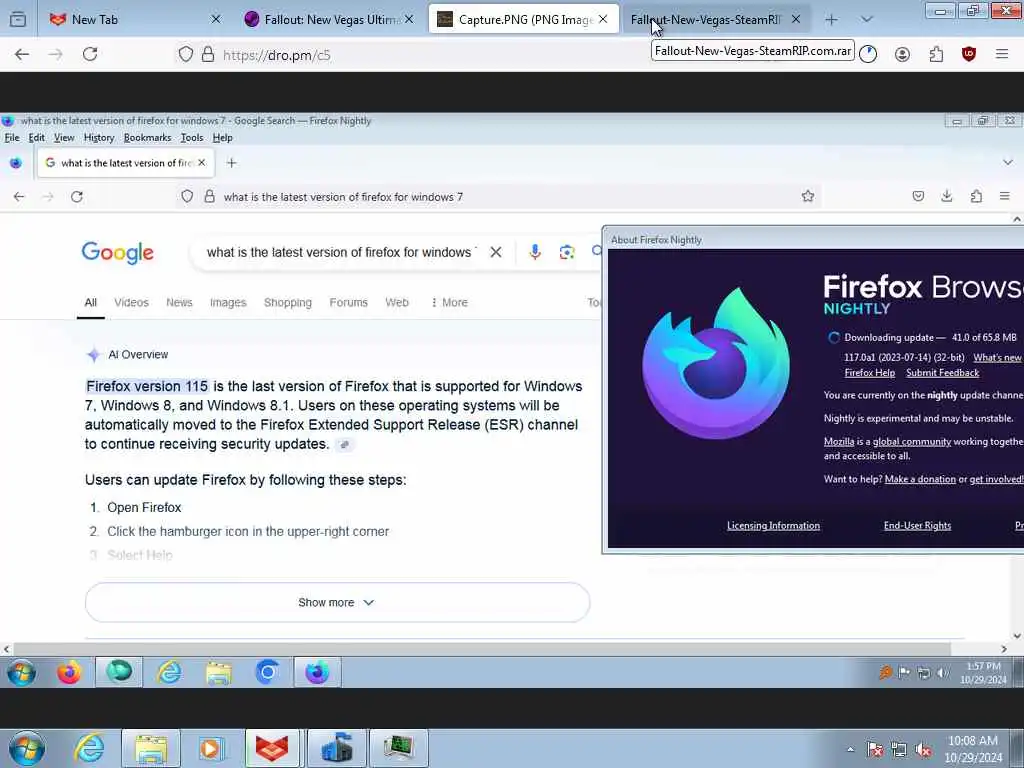Open Google Lens image search
This screenshot has height=768, width=1024.
click(567, 252)
